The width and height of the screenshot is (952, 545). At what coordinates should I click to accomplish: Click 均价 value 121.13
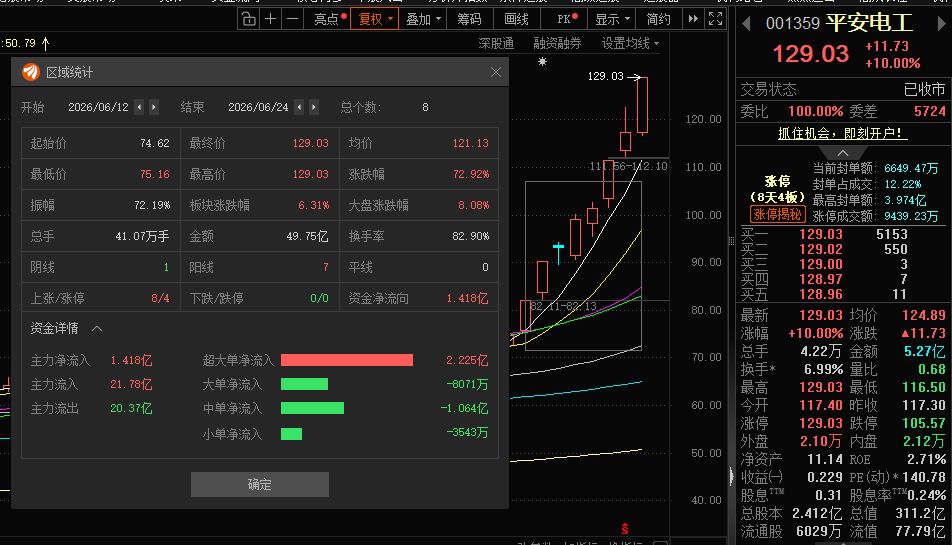point(471,143)
